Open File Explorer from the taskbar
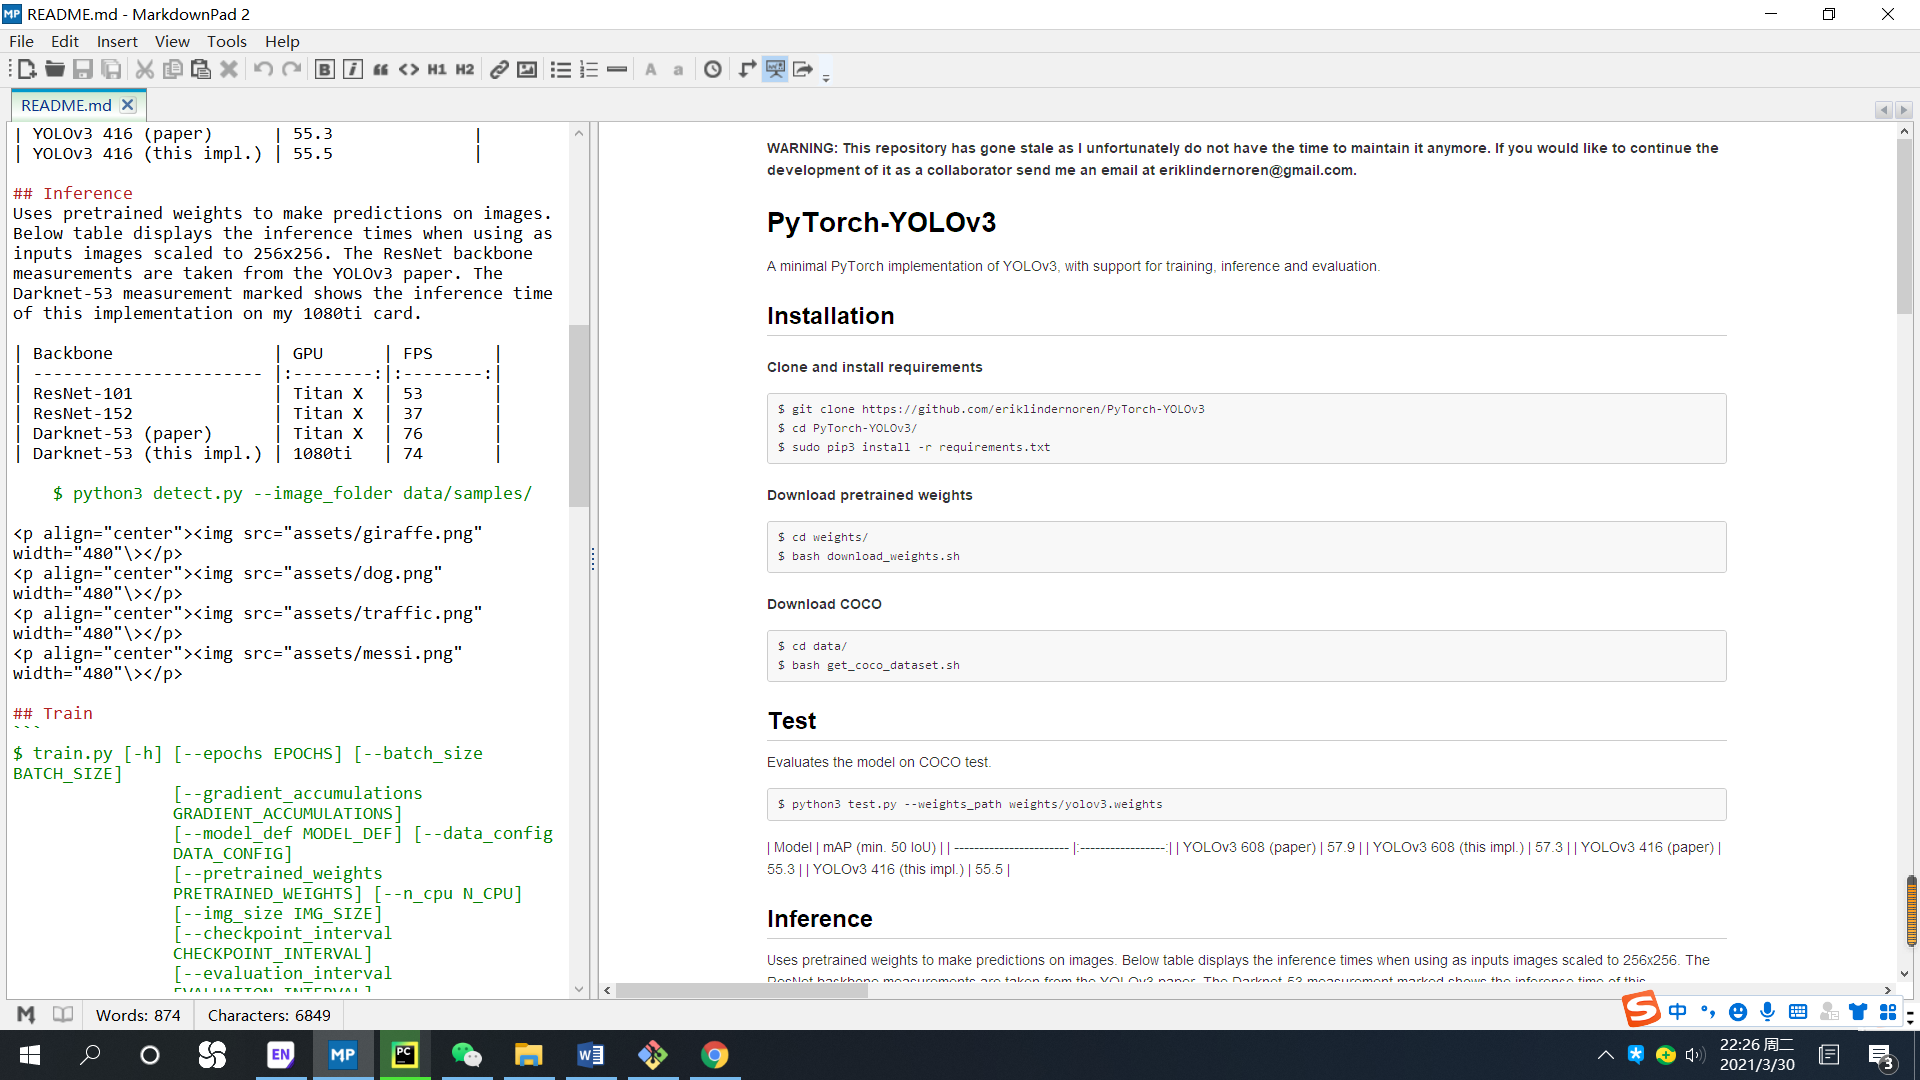 pos(528,1055)
